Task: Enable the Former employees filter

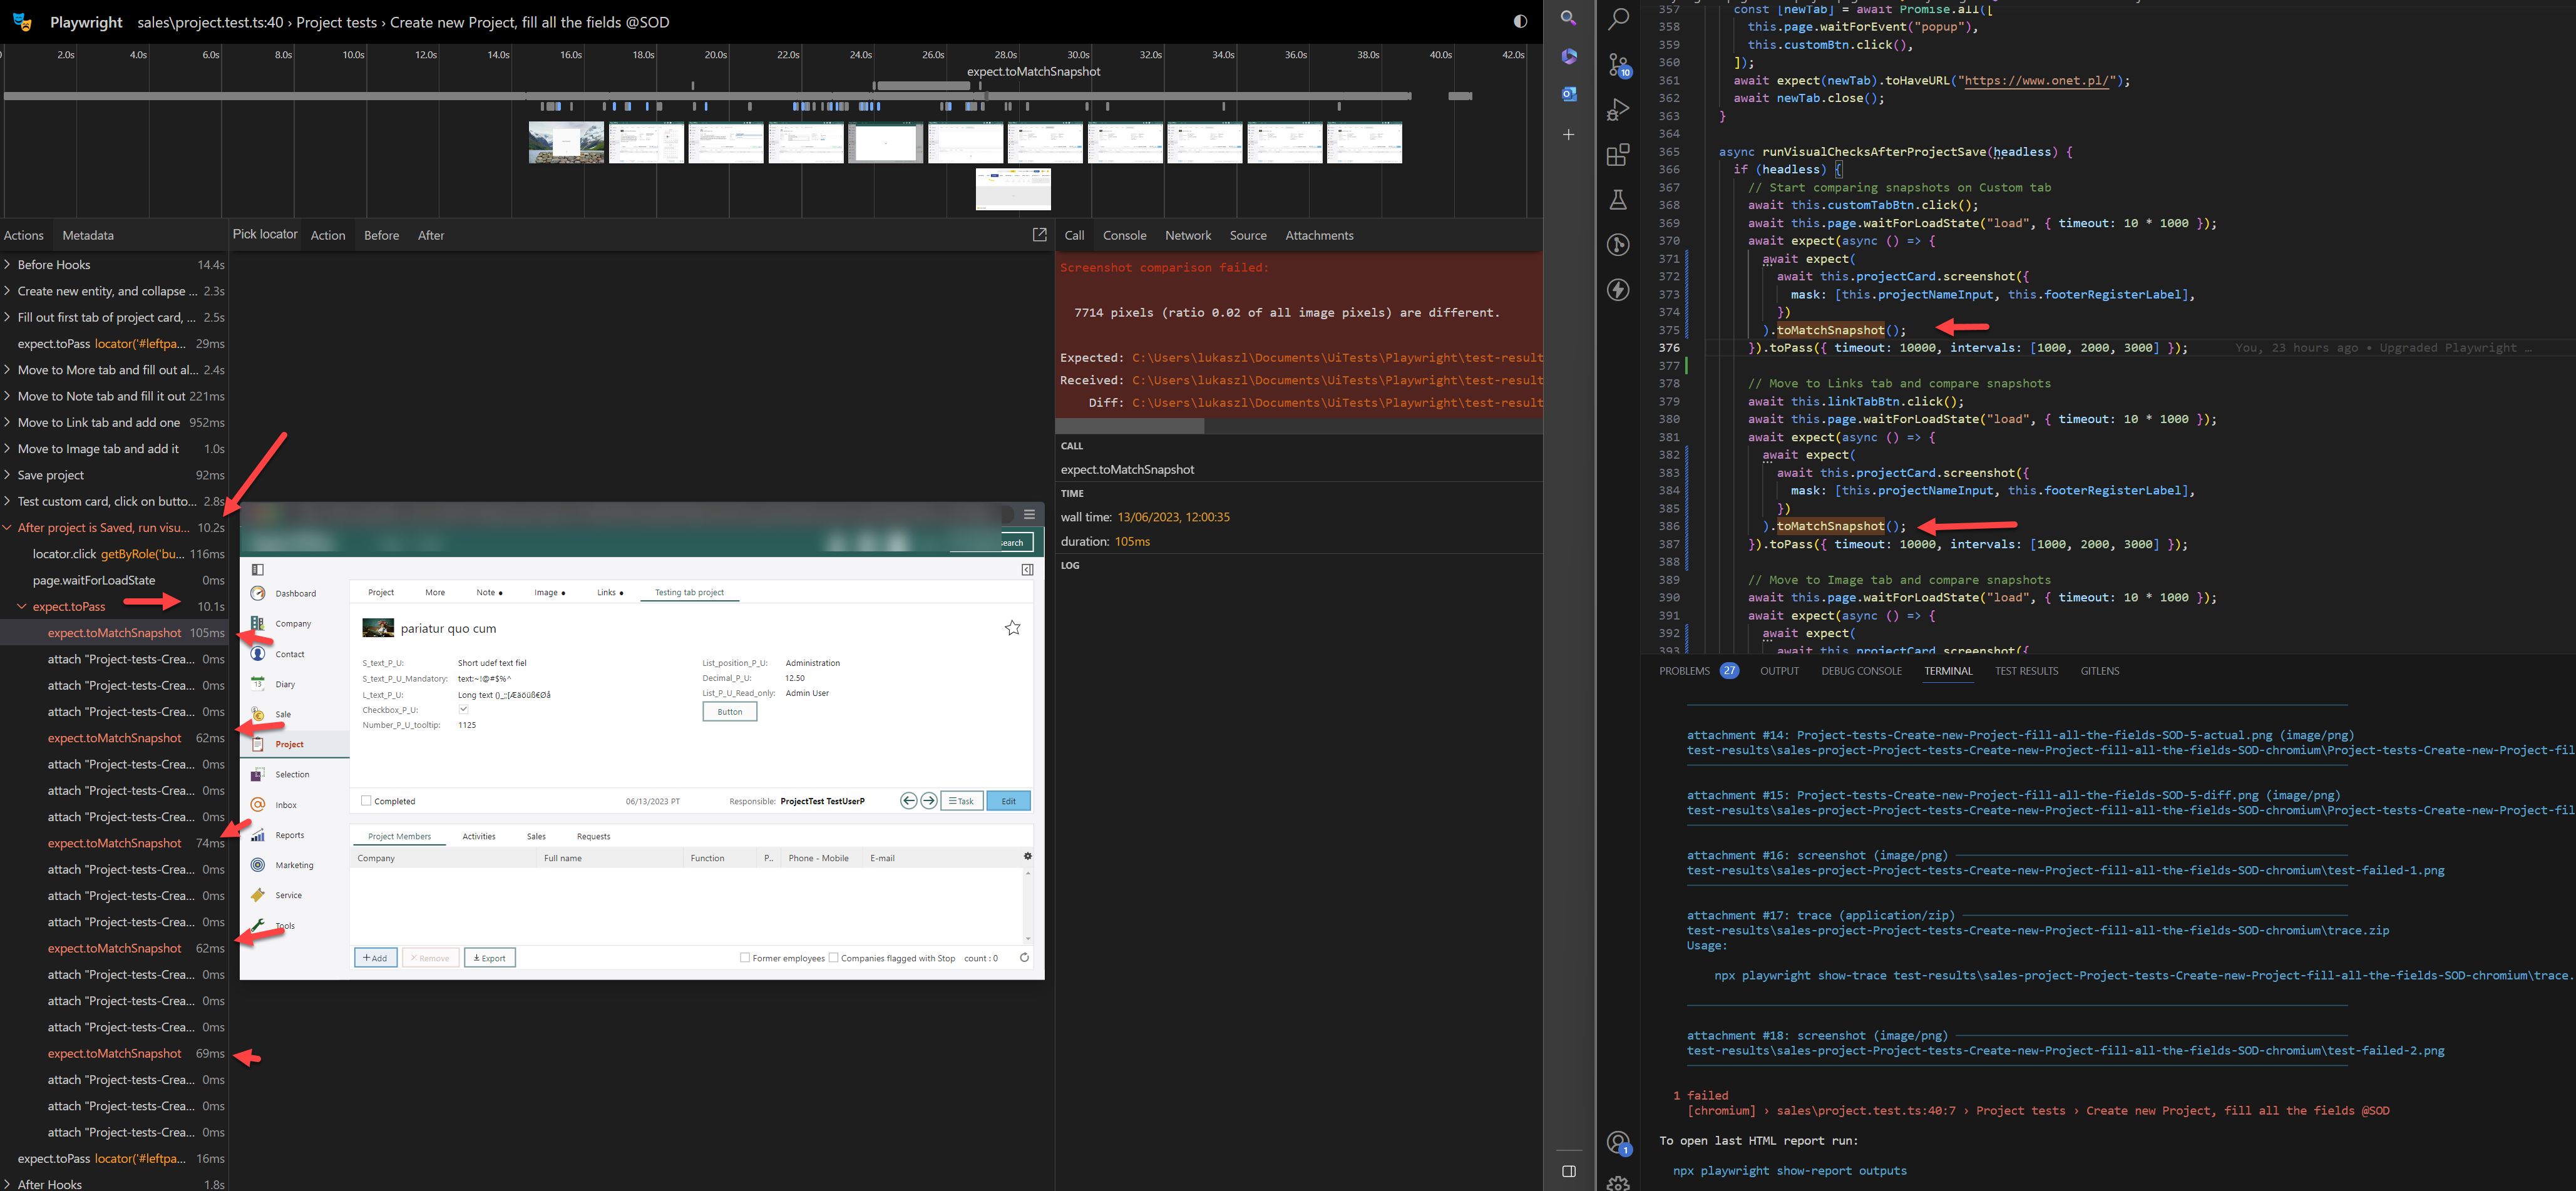Action: pos(746,957)
